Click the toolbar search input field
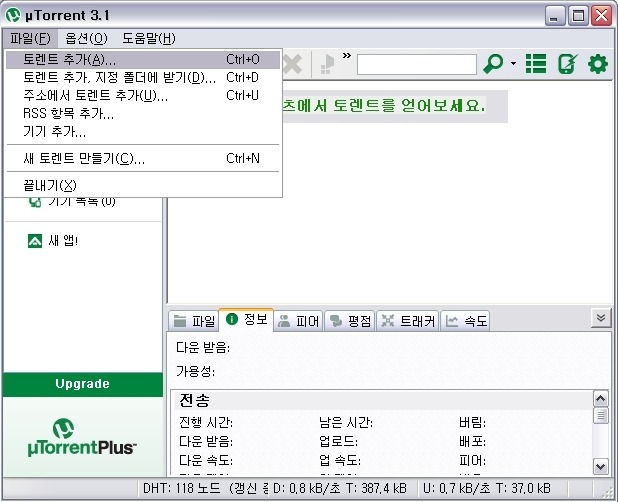This screenshot has height=502, width=618. pos(417,64)
